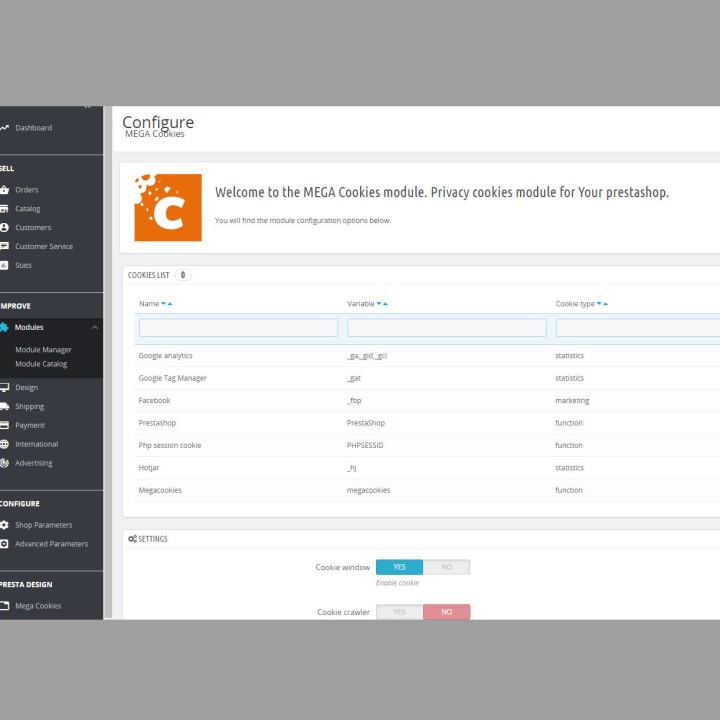Screen dimensions: 720x720
Task: Sort Name column ascending
Action: click(x=170, y=304)
